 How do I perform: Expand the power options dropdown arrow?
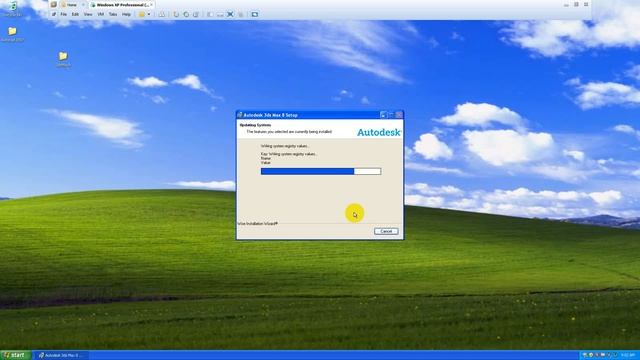coord(149,14)
